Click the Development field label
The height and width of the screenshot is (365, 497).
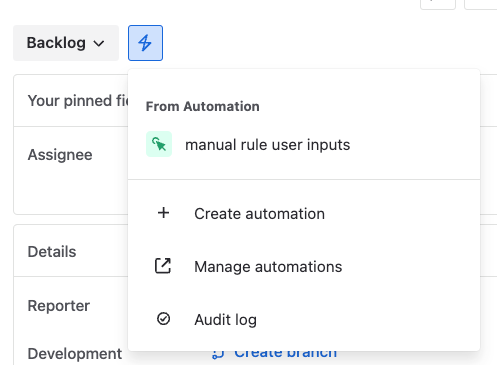click(75, 354)
